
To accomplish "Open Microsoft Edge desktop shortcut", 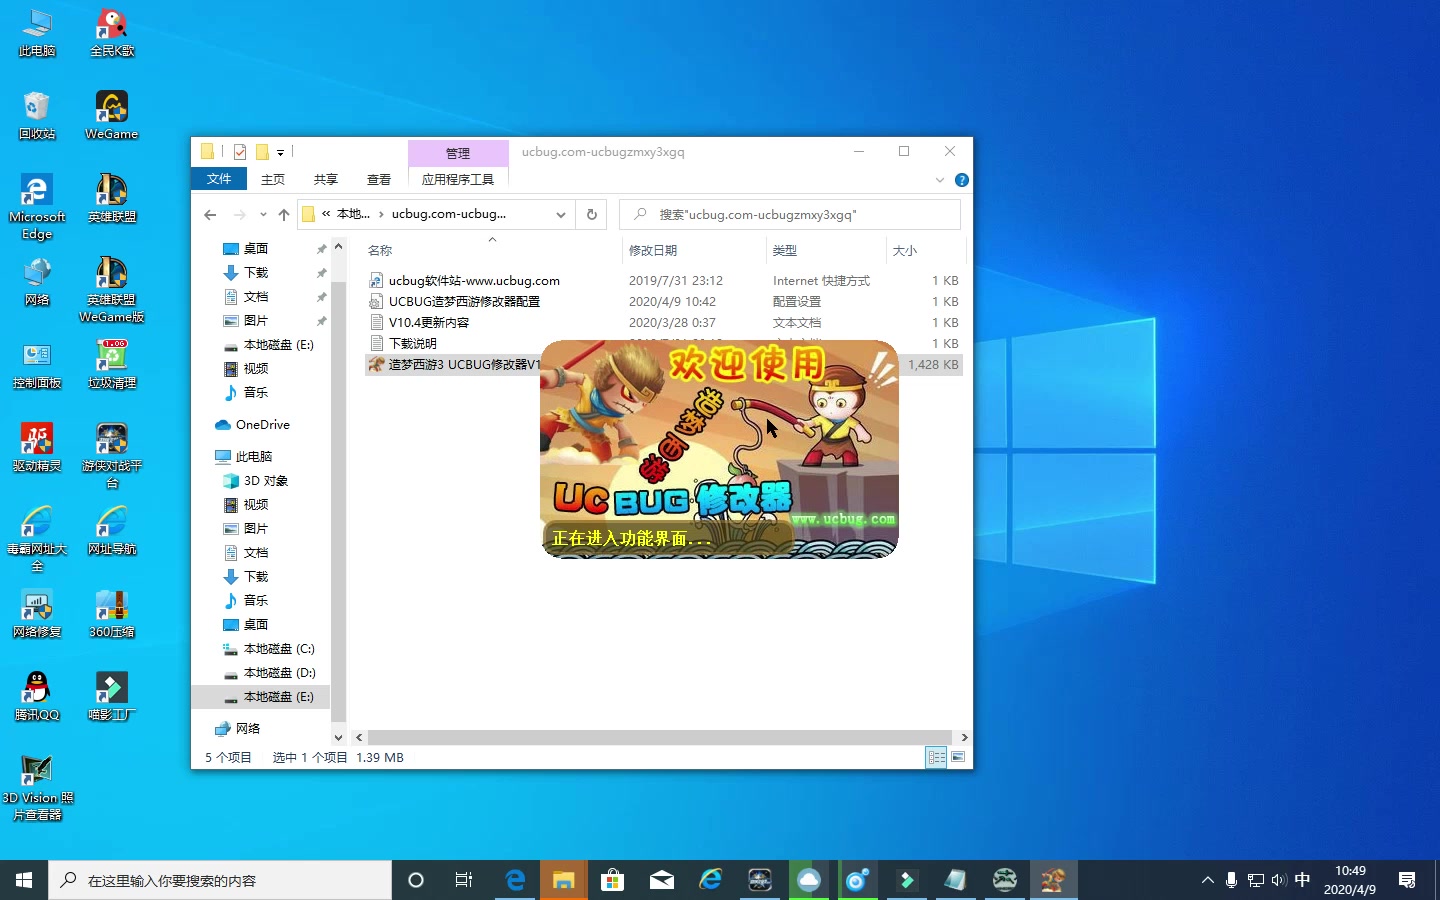I will tap(37, 207).
